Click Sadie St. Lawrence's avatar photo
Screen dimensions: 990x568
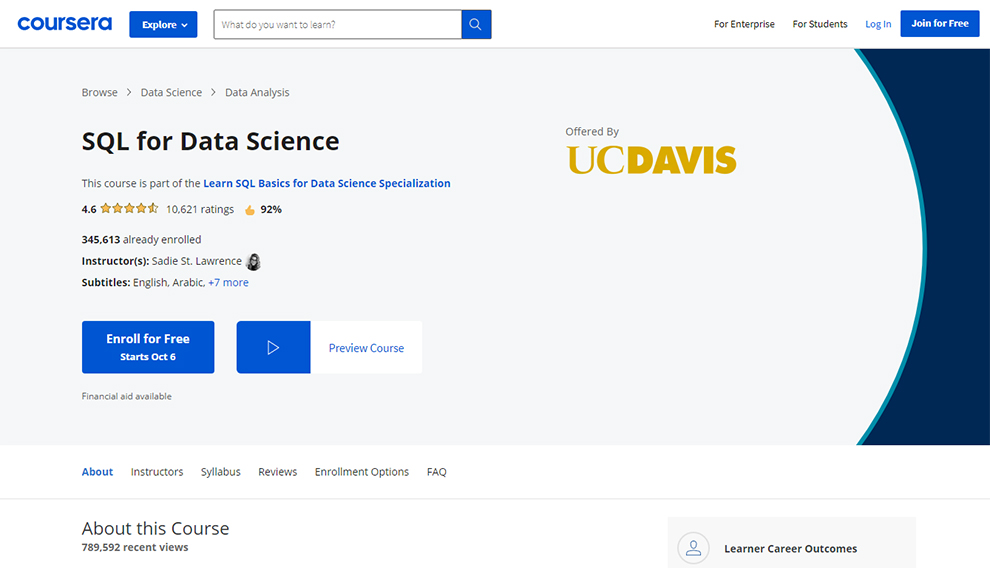pyautogui.click(x=254, y=262)
